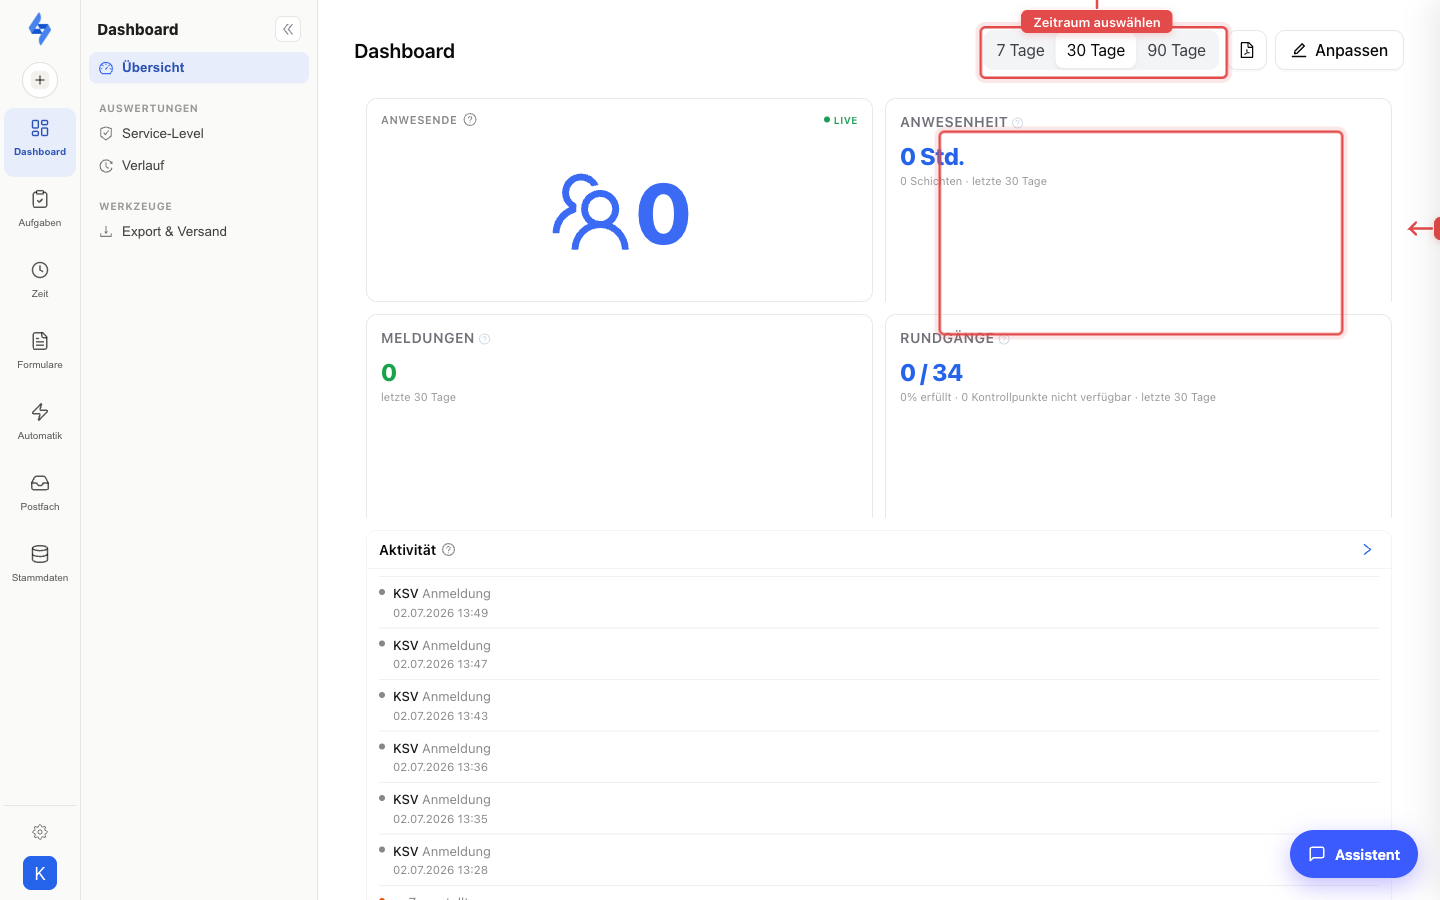This screenshot has width=1440, height=900.
Task: Click the Anpassen button
Action: click(1339, 50)
